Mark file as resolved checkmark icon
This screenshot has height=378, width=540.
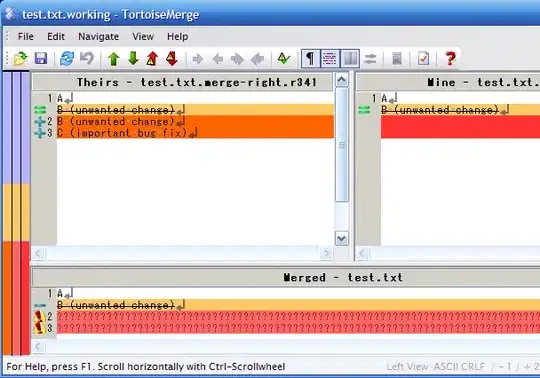(x=284, y=59)
